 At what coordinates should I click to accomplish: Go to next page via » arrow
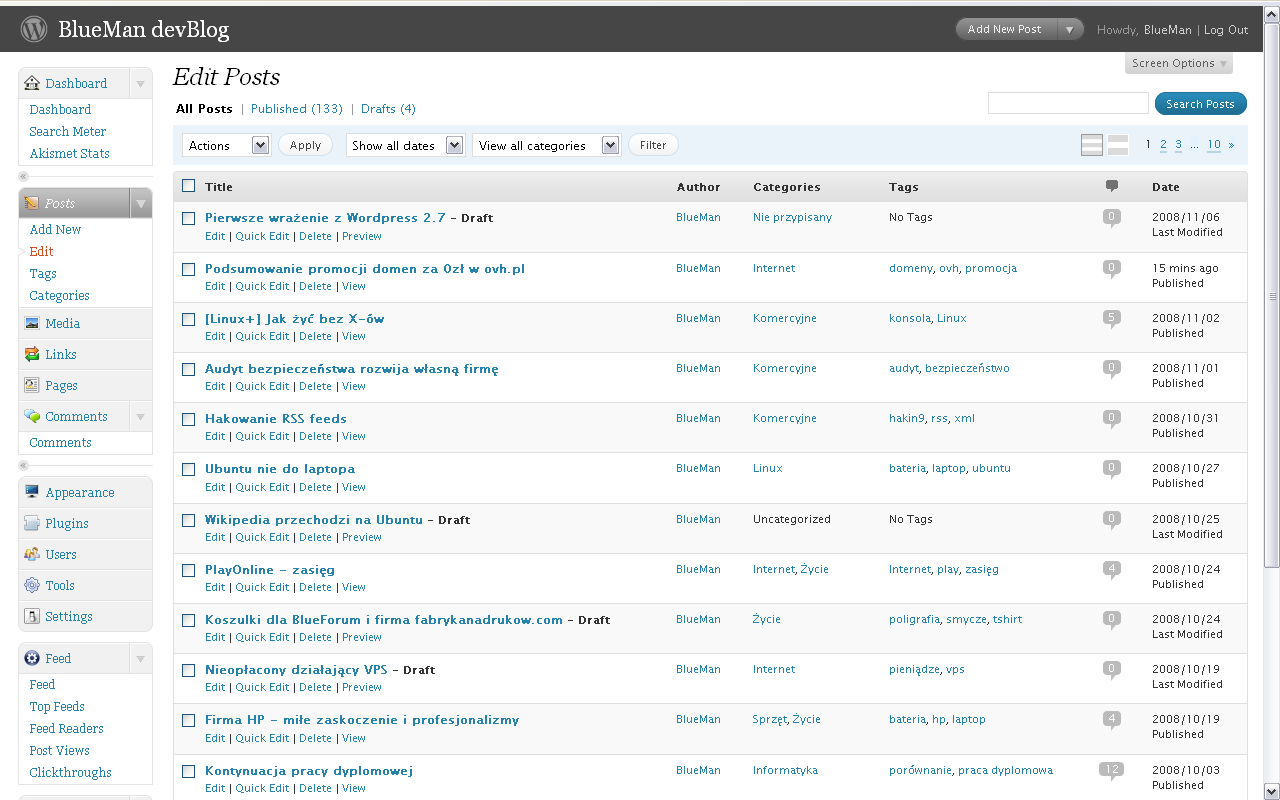pyautogui.click(x=1231, y=145)
